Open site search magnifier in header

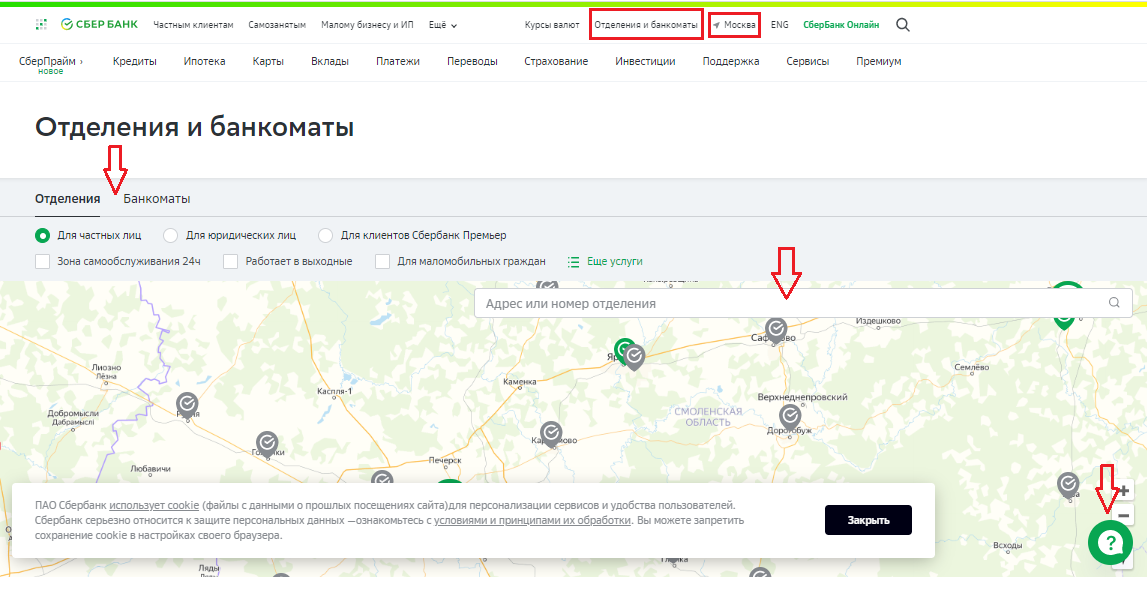pos(903,25)
